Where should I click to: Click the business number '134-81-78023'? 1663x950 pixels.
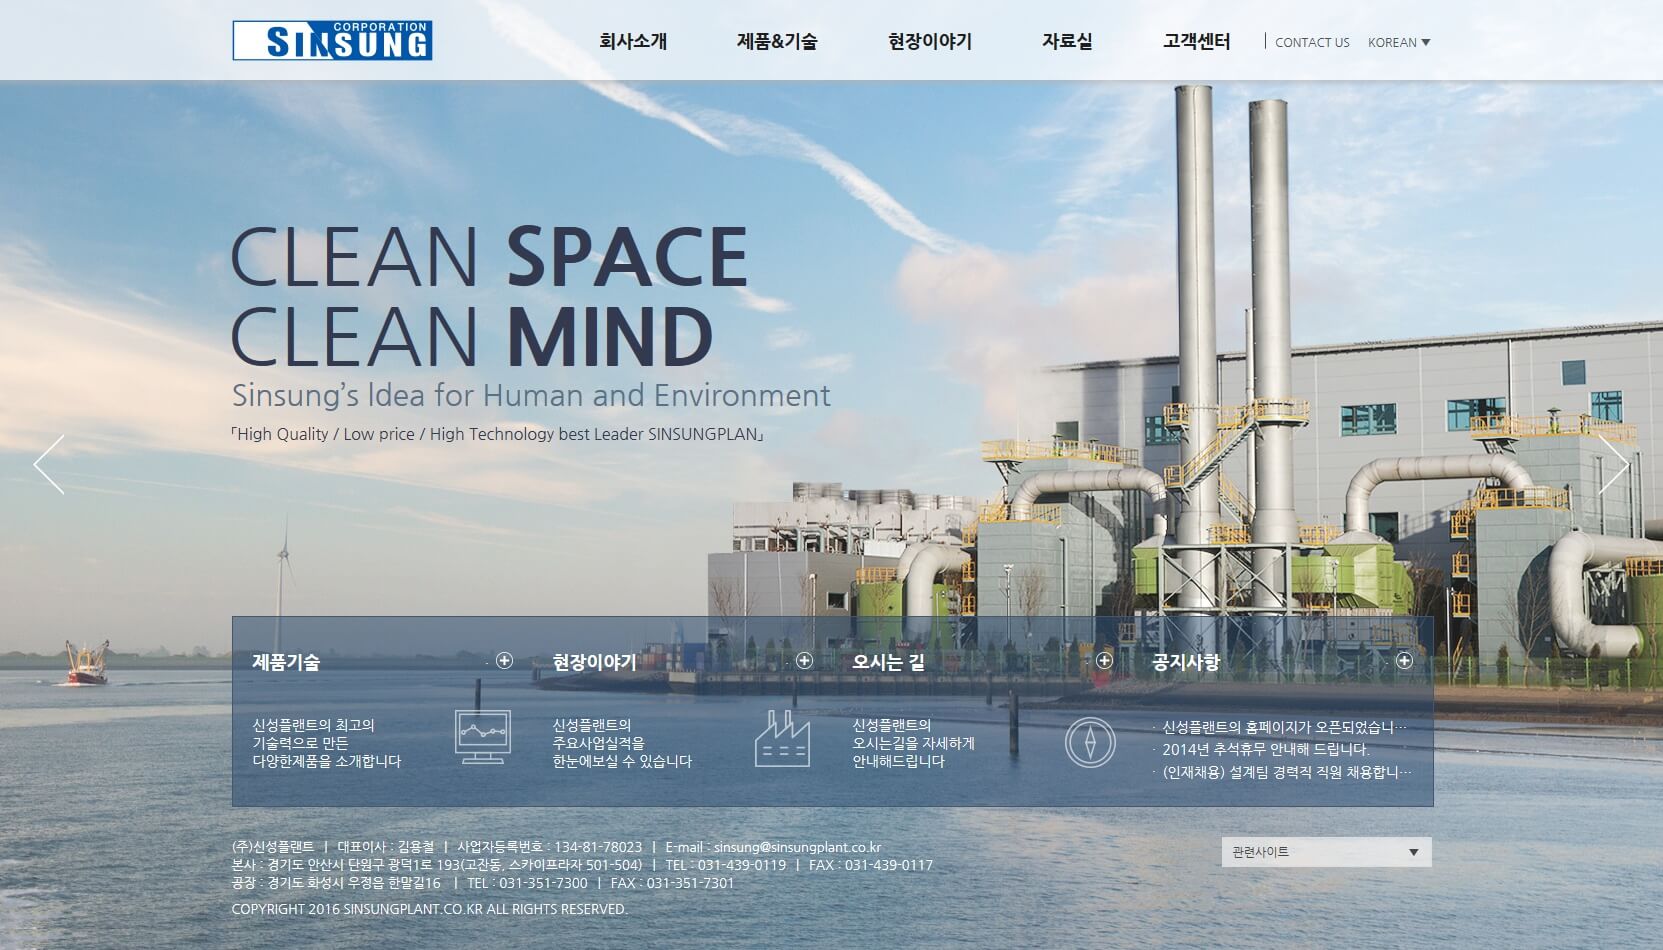pyautogui.click(x=598, y=847)
